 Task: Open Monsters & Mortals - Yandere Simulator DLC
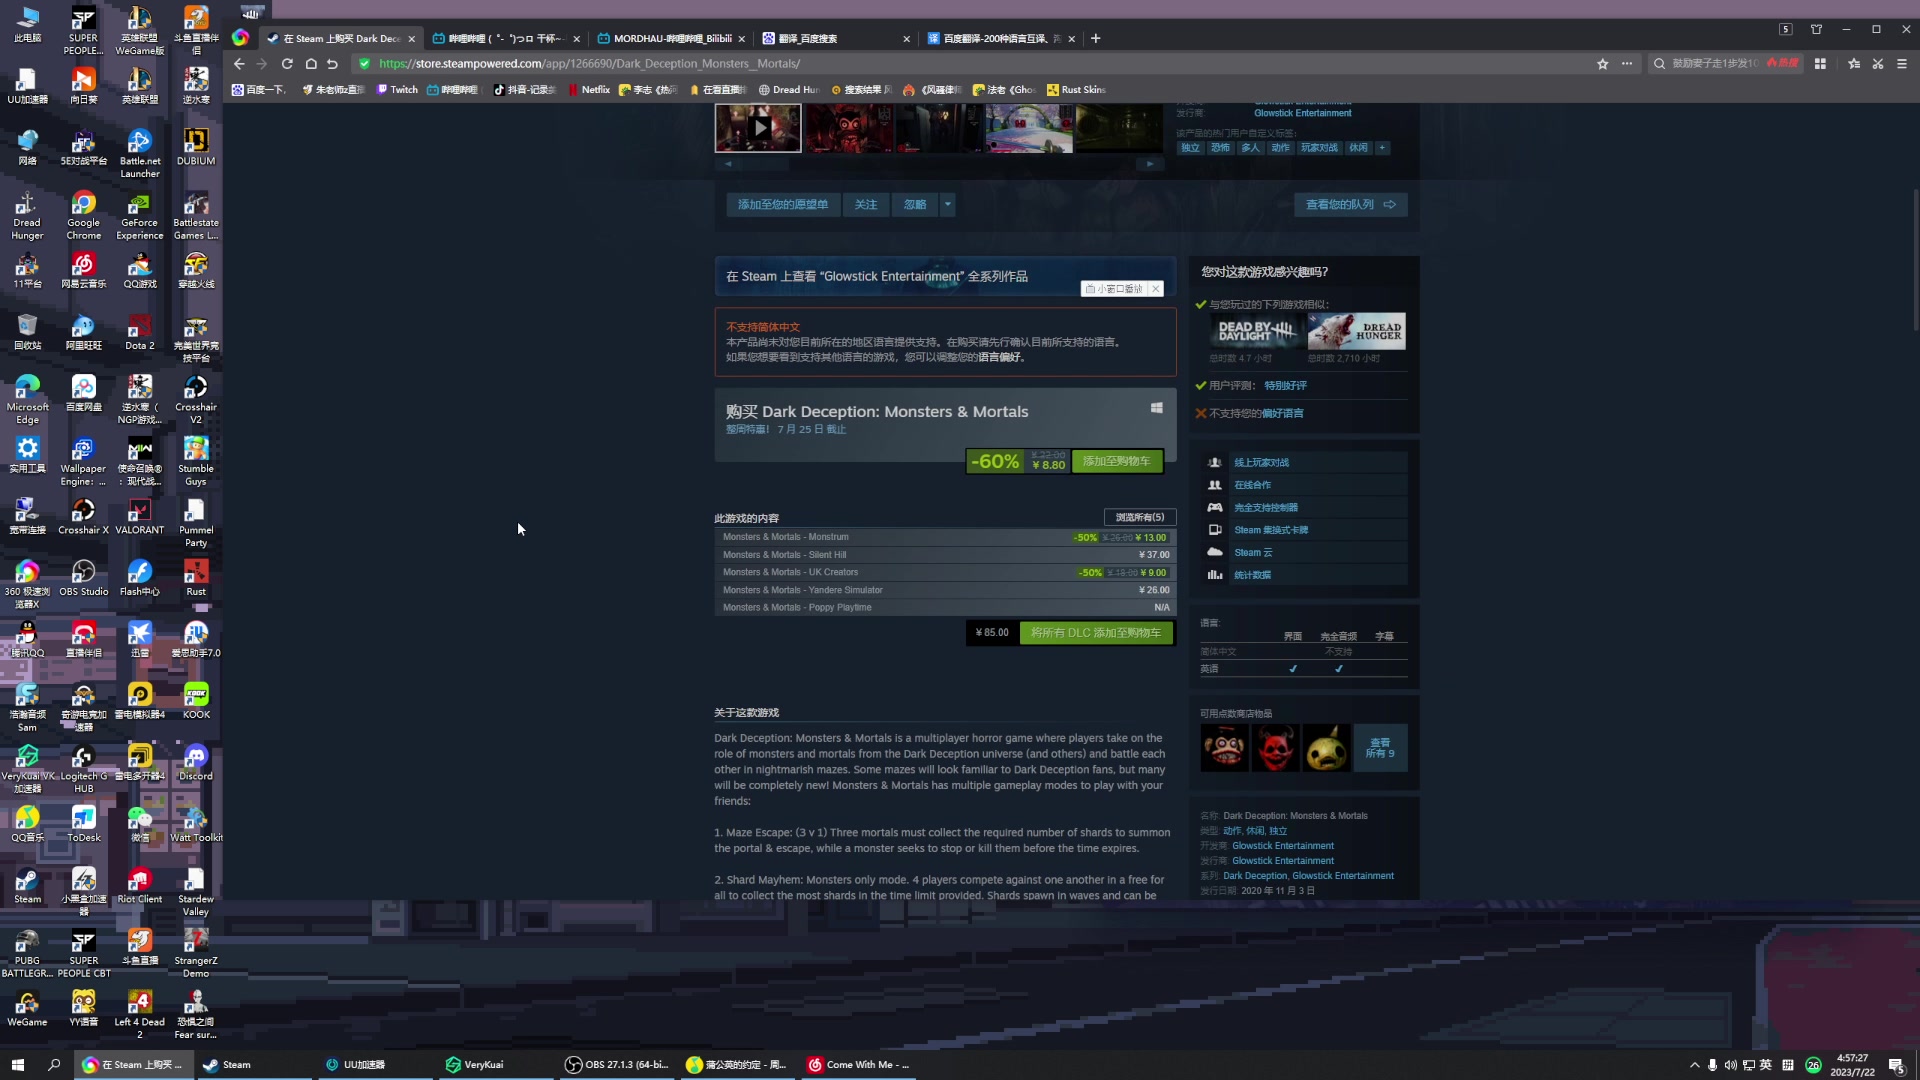tap(945, 590)
